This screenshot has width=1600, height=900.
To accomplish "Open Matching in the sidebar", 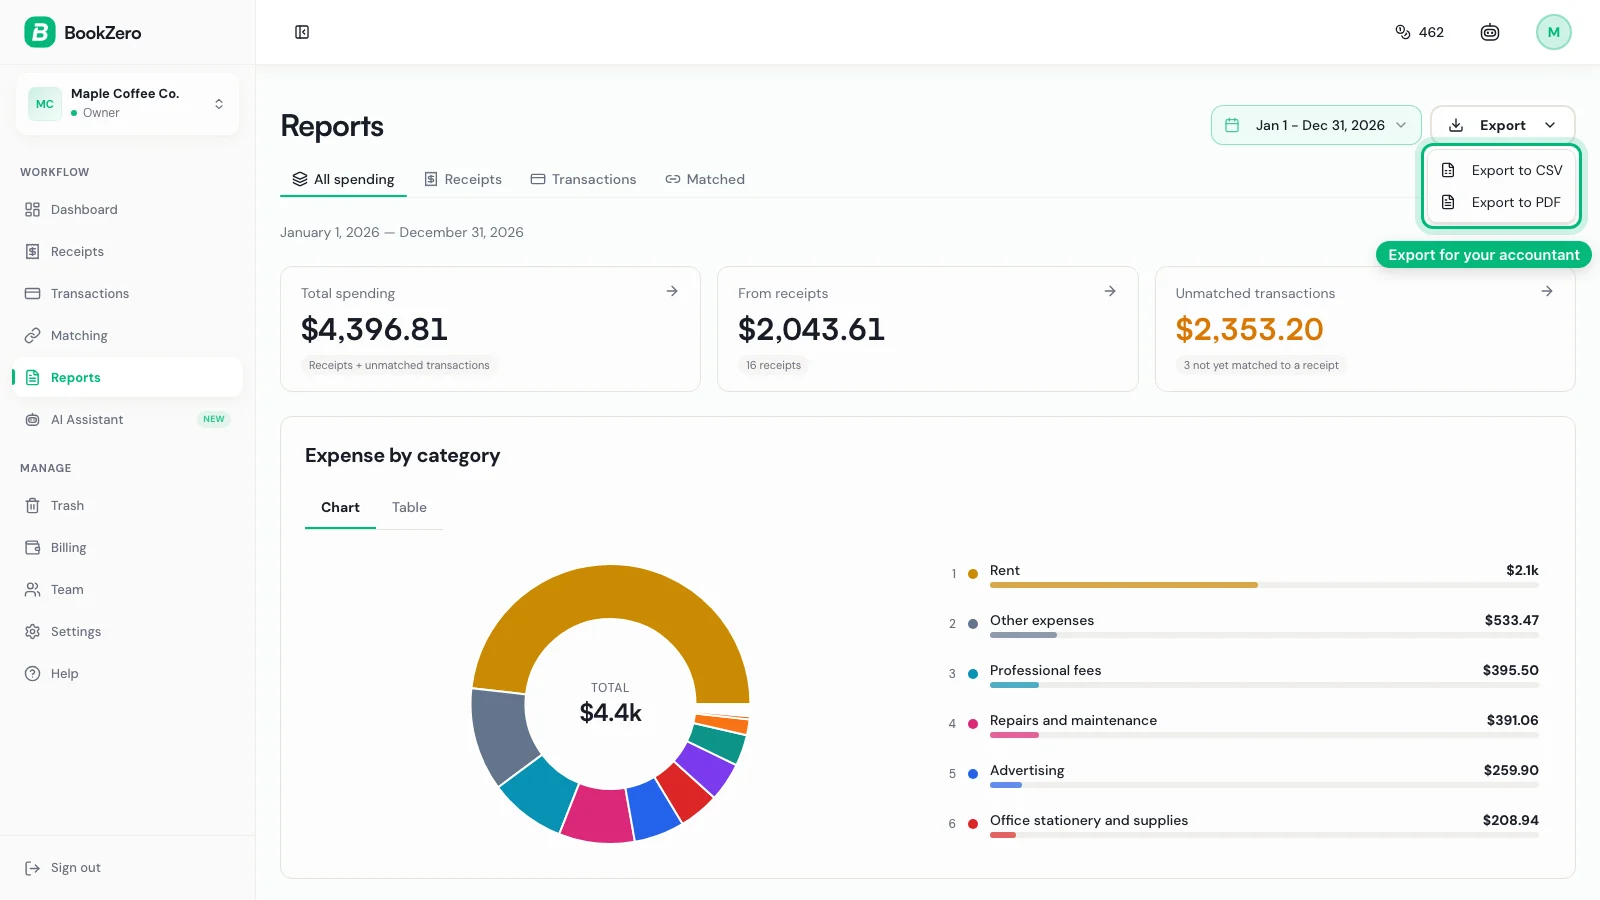I will point(127,336).
